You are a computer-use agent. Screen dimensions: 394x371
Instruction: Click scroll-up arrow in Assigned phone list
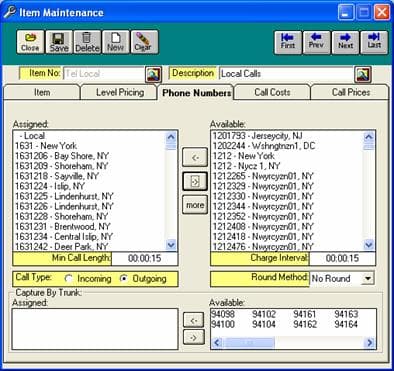(x=171, y=136)
